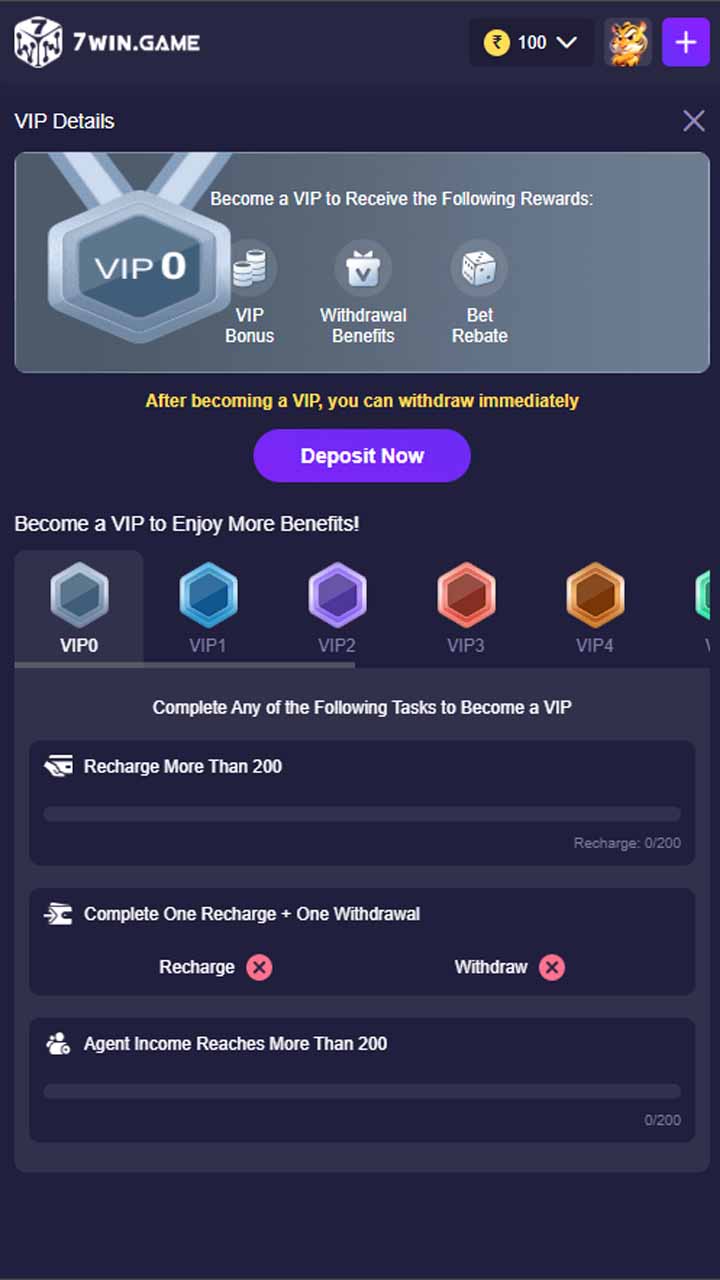
Task: Open the tiger avatar profile
Action: tap(628, 42)
